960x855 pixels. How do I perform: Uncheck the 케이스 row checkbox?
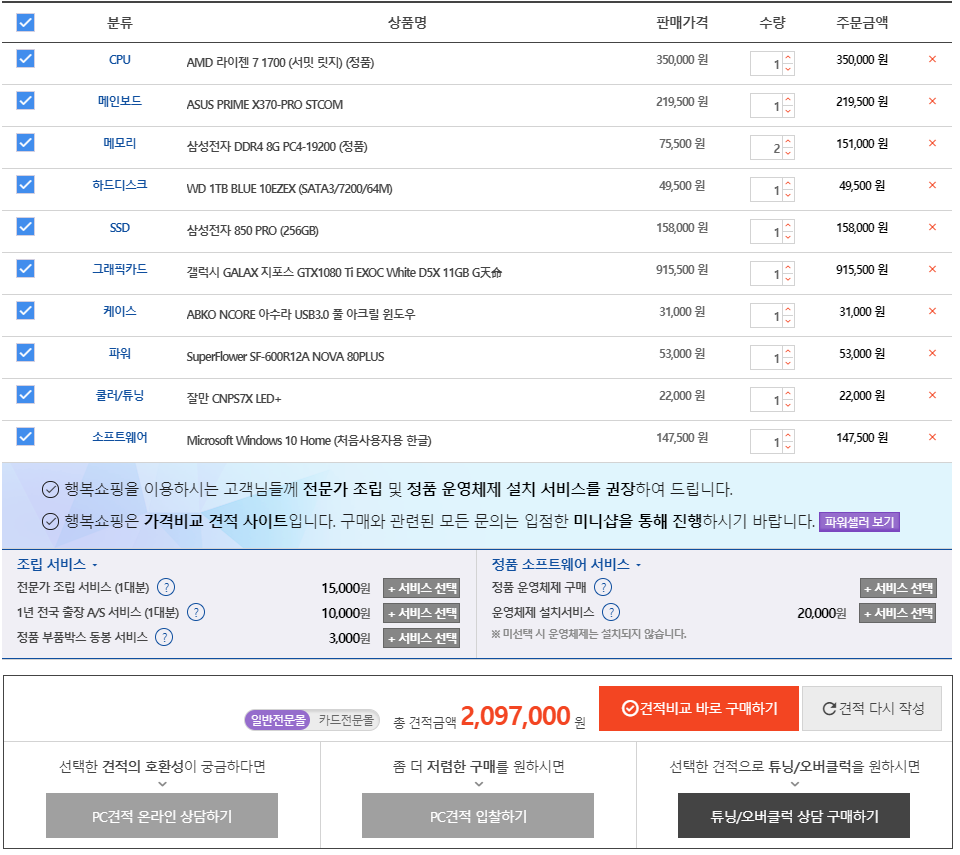[25, 312]
